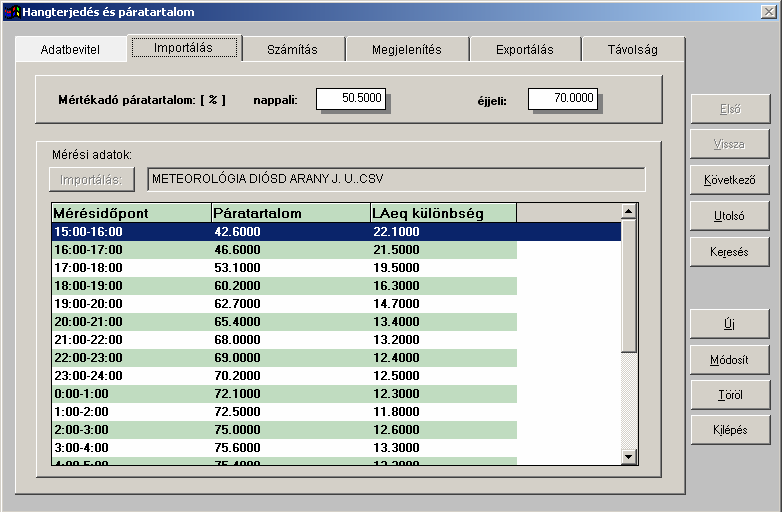The height and width of the screenshot is (512, 782).
Task: Select the 16:00-17:00 row
Action: tap(284, 250)
